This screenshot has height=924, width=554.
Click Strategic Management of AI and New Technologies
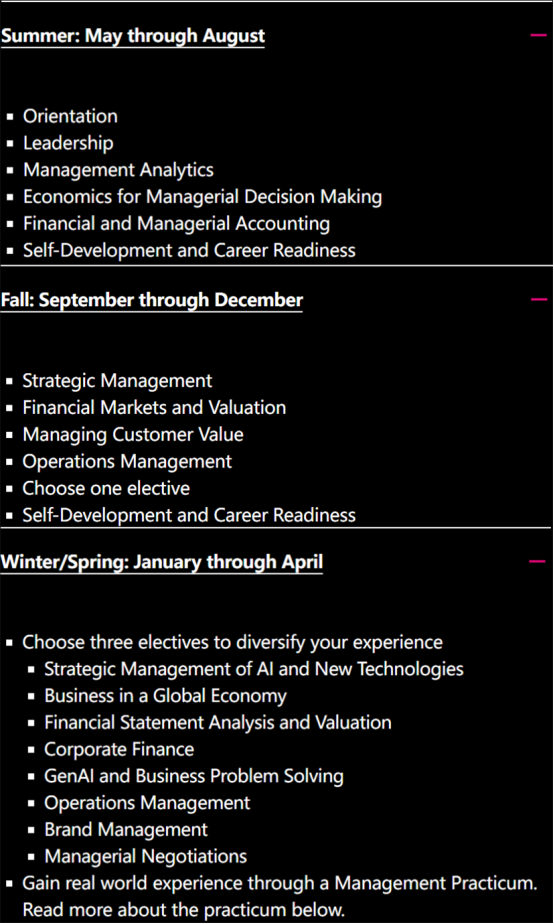click(x=254, y=669)
